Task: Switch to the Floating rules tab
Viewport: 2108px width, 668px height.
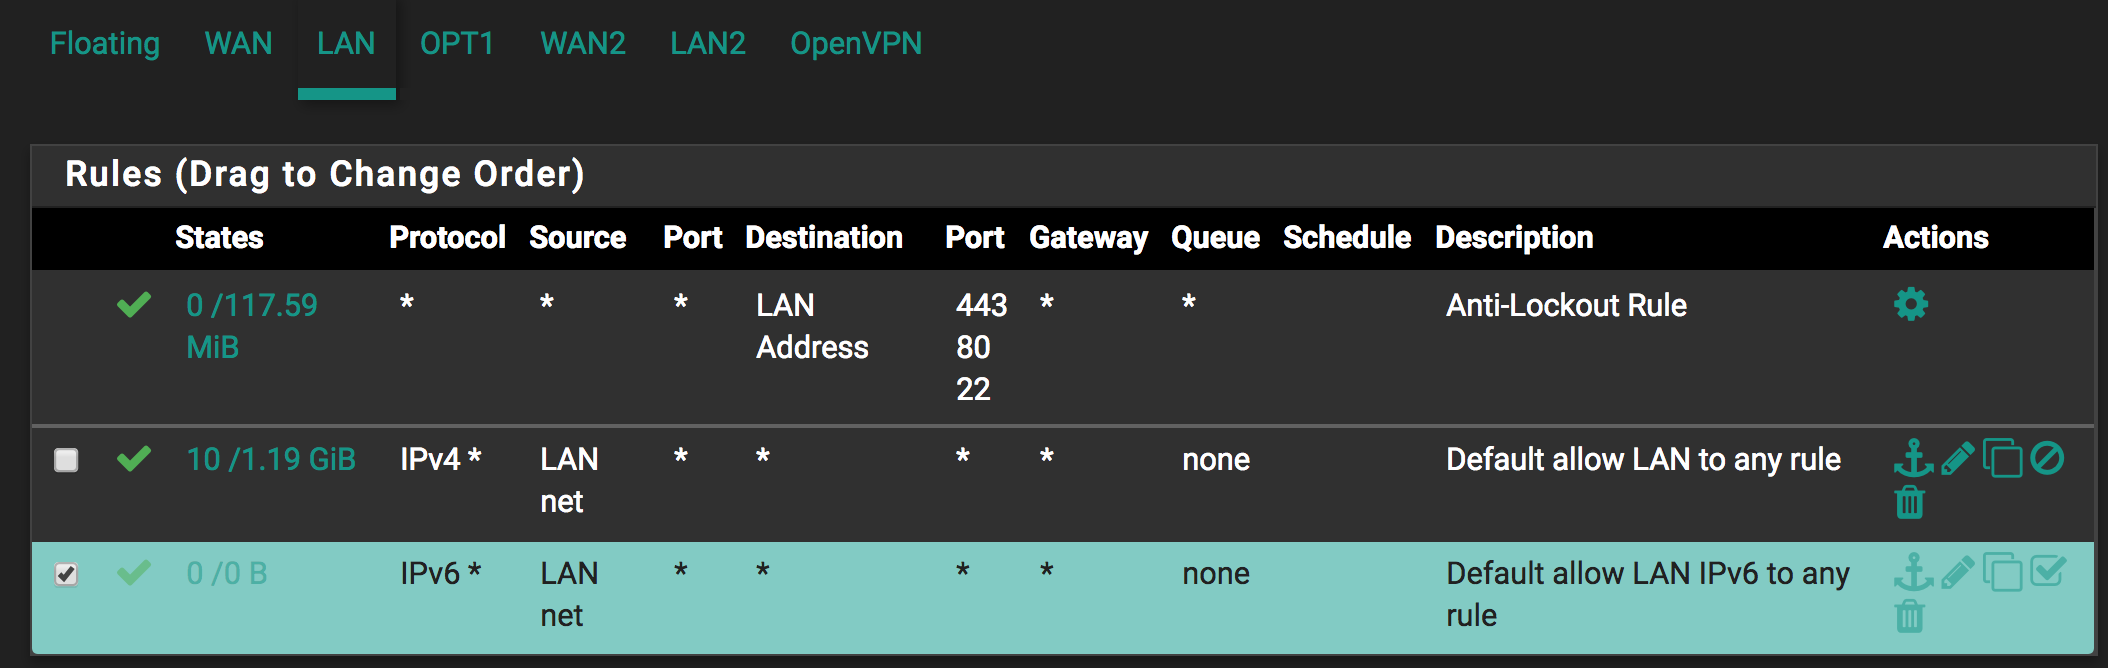Action: point(105,44)
